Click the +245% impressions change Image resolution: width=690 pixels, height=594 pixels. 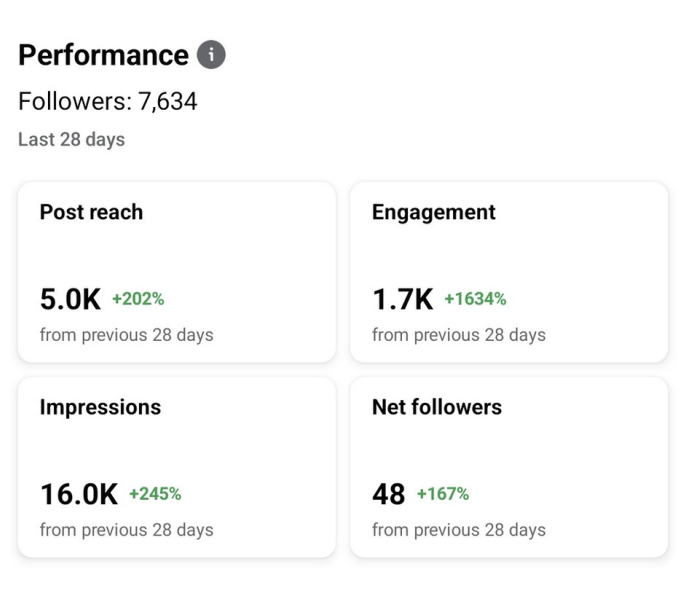tap(155, 494)
